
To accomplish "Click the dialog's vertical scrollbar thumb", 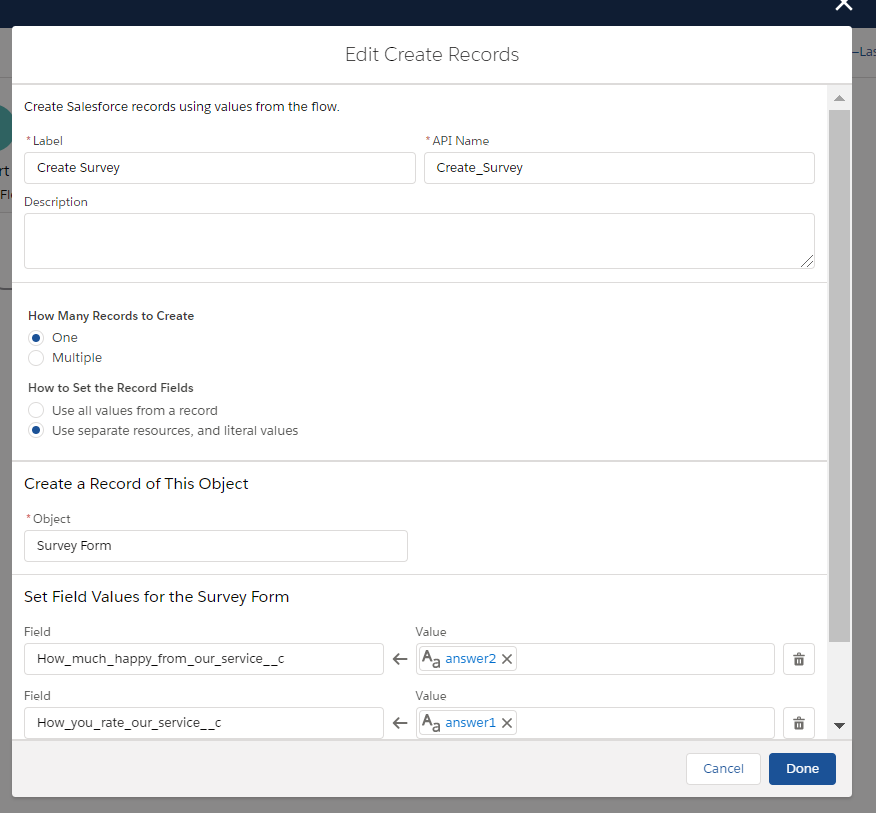I will [x=839, y=375].
